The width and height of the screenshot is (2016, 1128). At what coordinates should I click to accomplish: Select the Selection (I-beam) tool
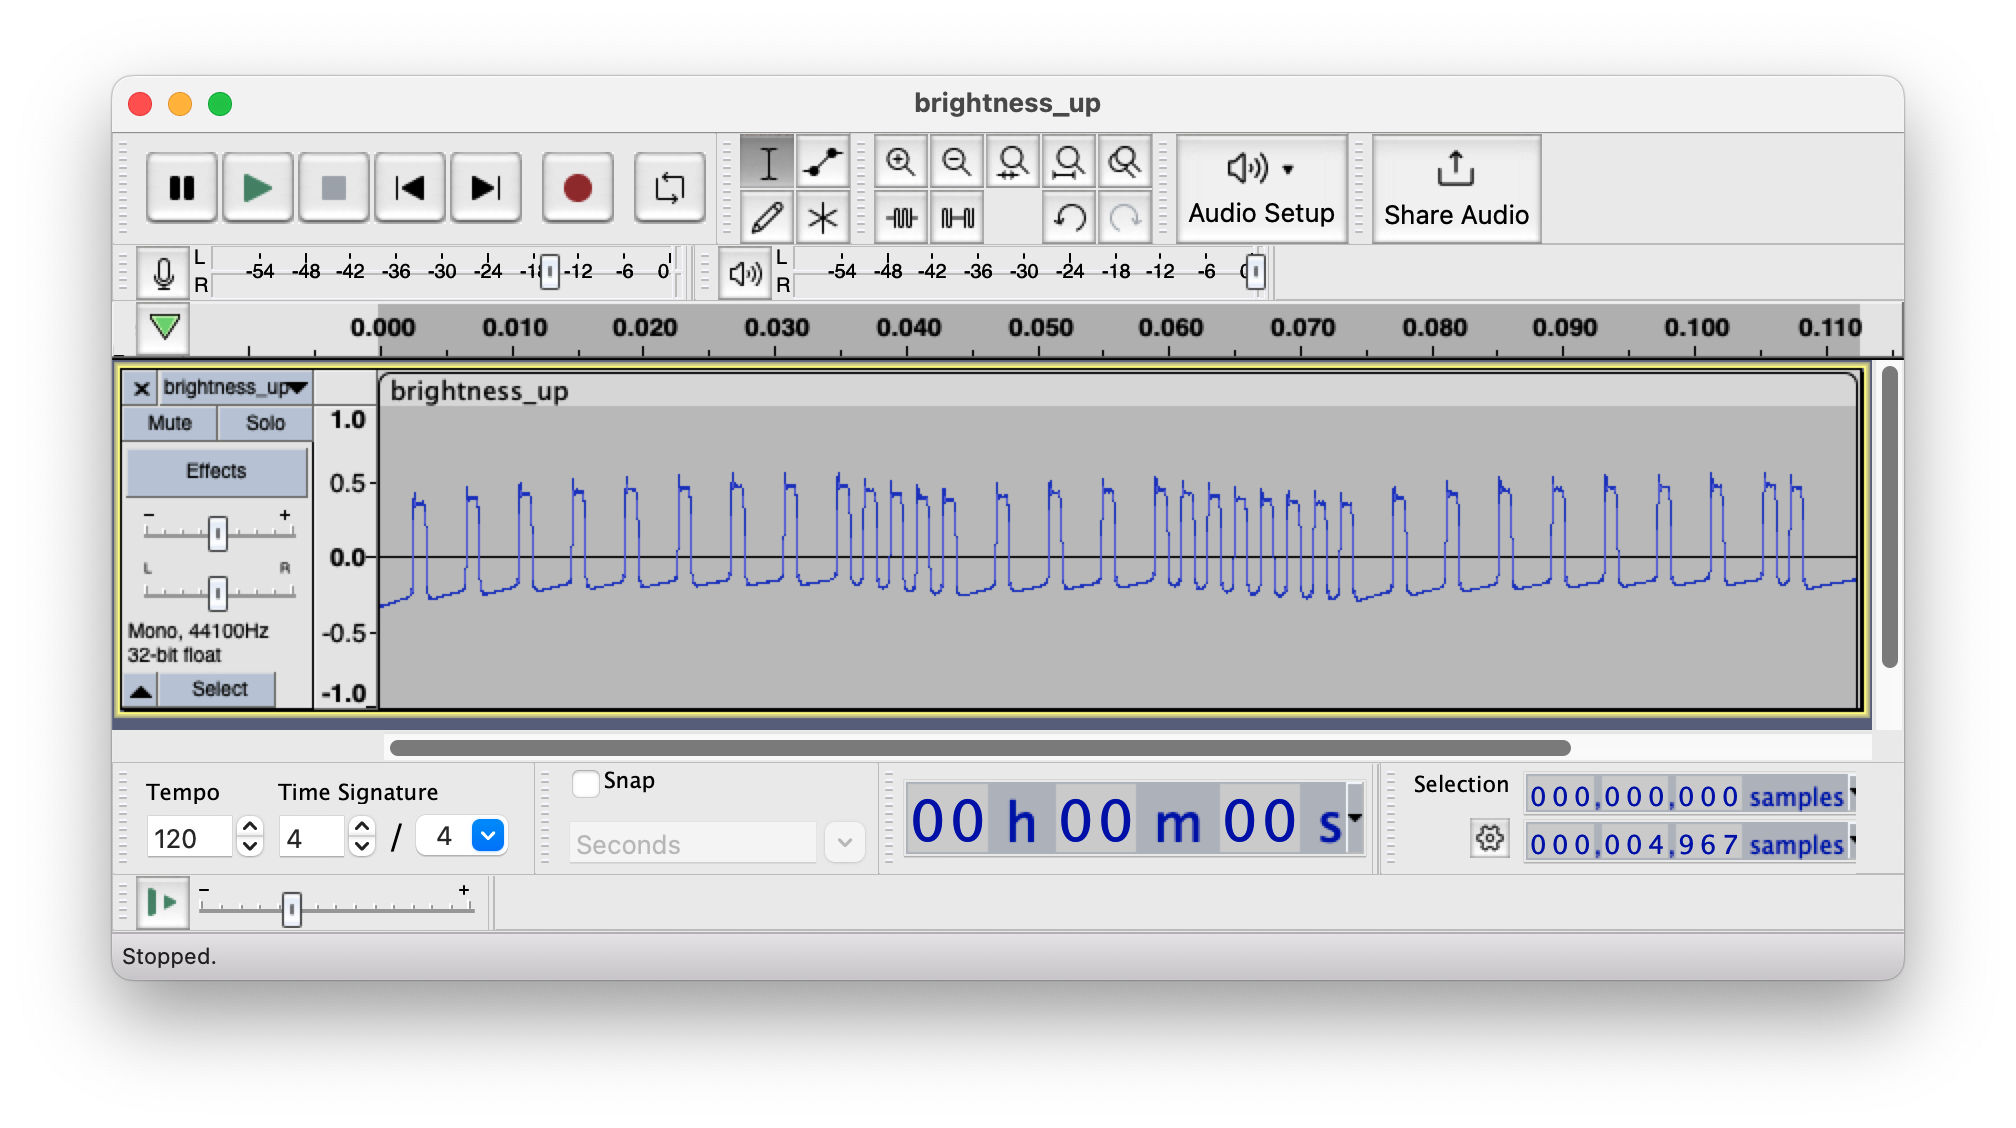767,162
